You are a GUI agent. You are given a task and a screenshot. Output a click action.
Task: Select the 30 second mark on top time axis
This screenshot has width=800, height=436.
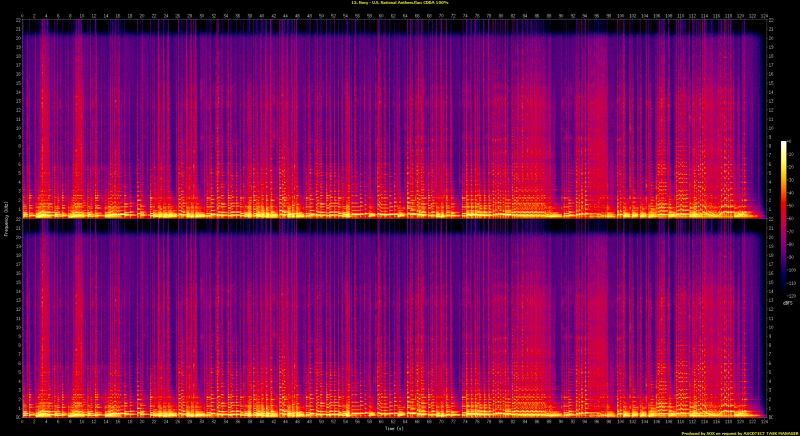tap(202, 16)
